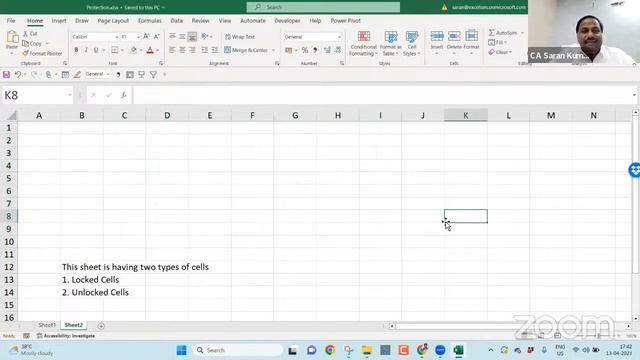This screenshot has height=360, width=640.
Task: Open the font size dropdown
Action: coord(138,37)
